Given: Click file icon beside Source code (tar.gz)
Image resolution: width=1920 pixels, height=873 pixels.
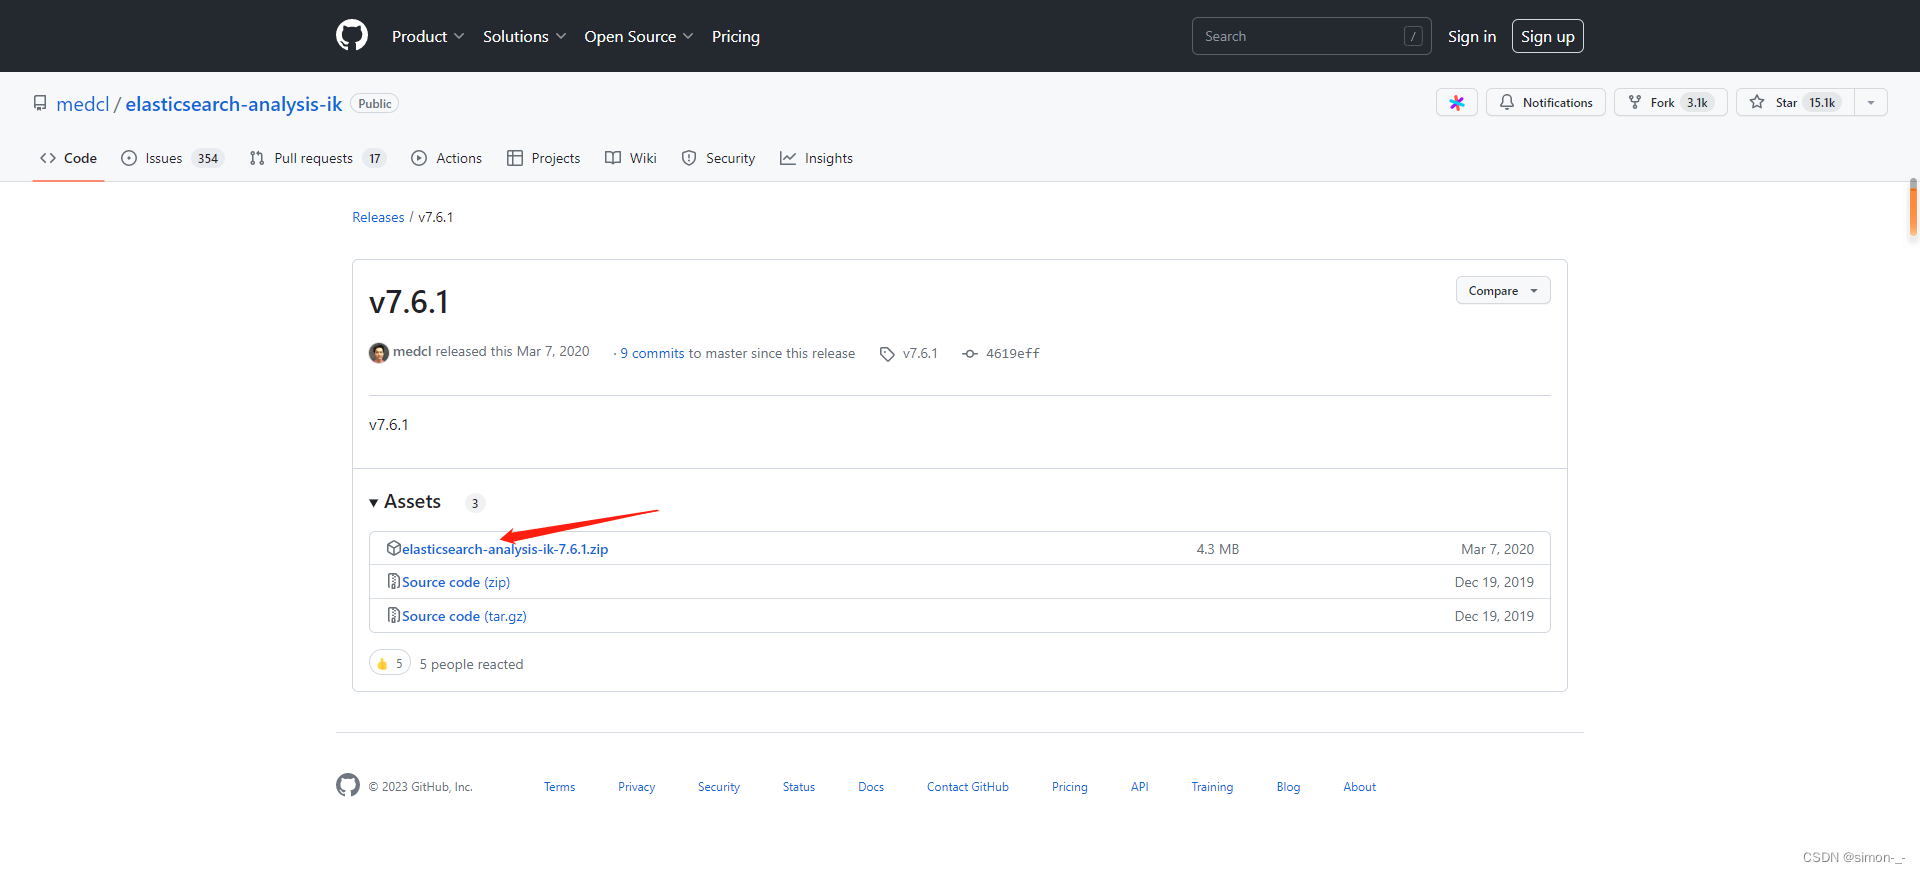Looking at the screenshot, I should tap(394, 615).
